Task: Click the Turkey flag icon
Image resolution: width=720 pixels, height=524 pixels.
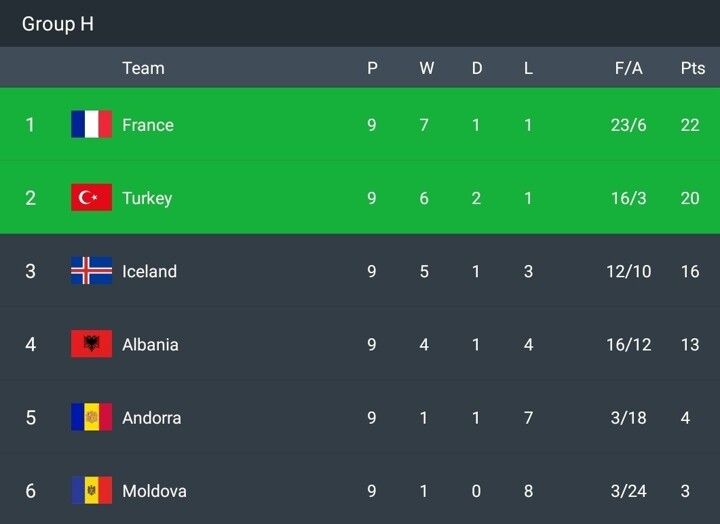Action: click(91, 198)
